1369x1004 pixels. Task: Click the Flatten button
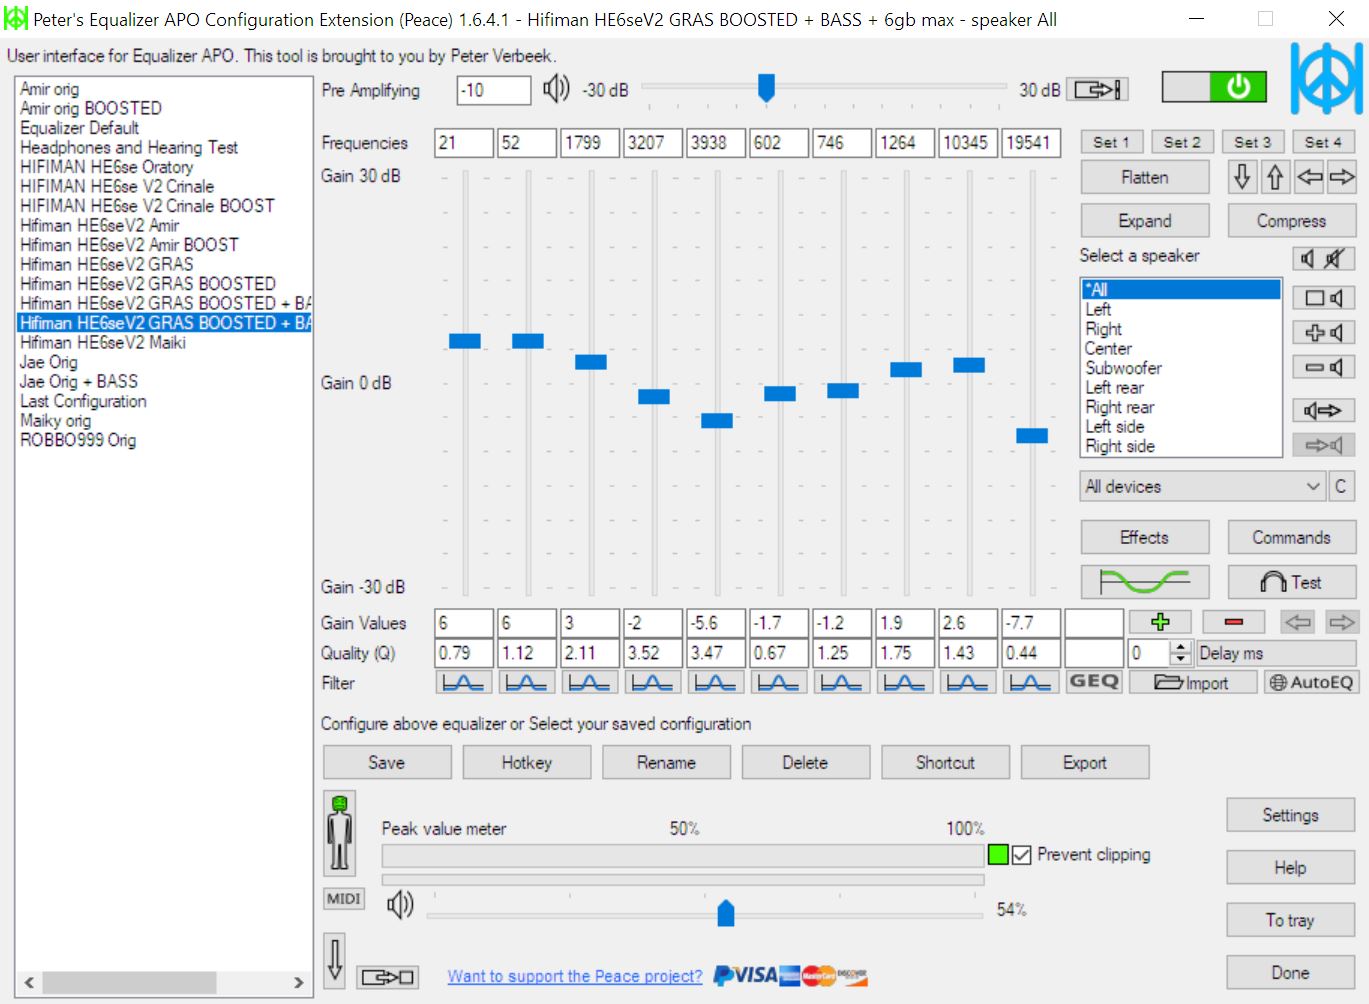click(1145, 178)
